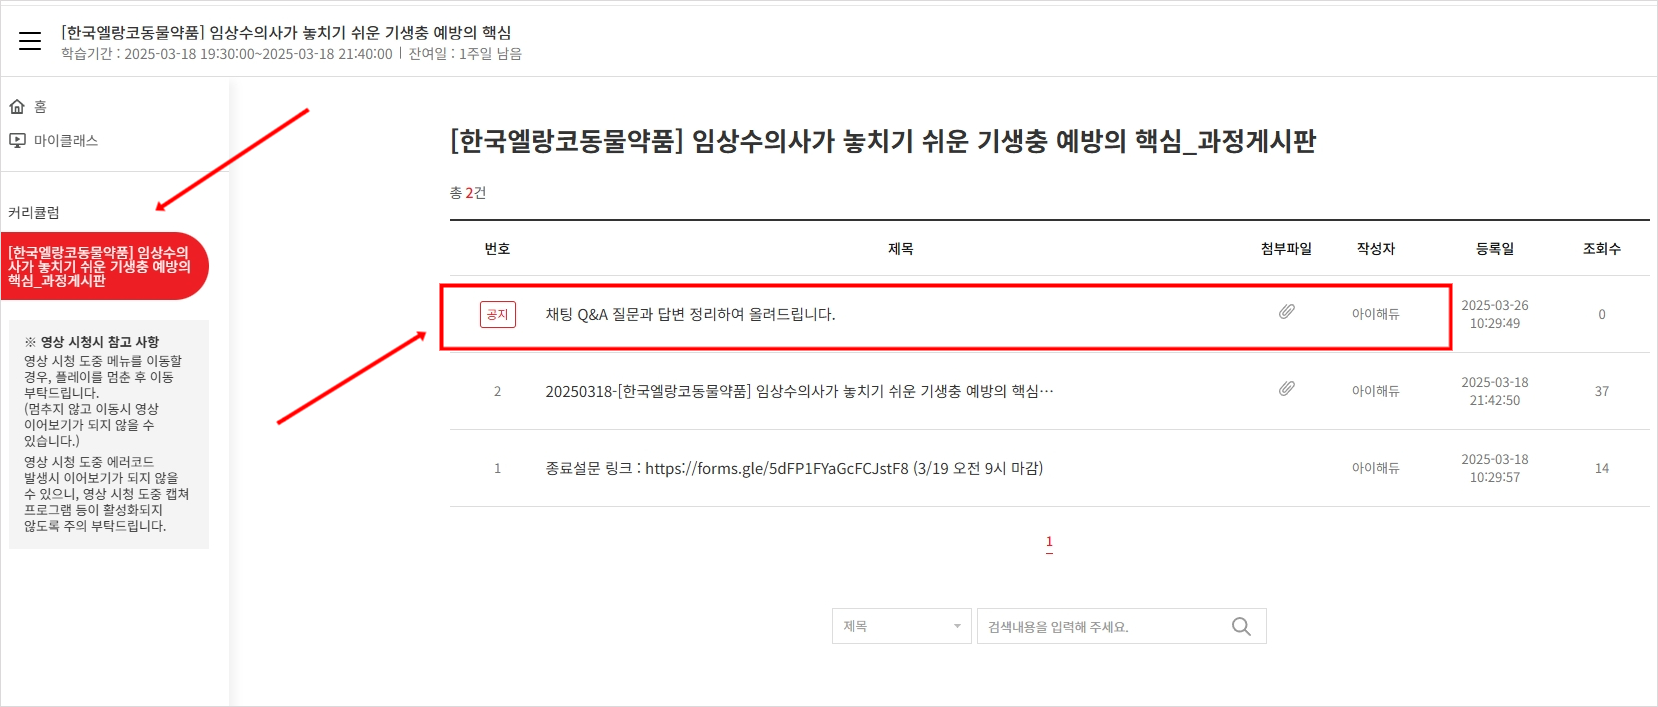Click view count 37
The image size is (1658, 707).
coord(1602,391)
